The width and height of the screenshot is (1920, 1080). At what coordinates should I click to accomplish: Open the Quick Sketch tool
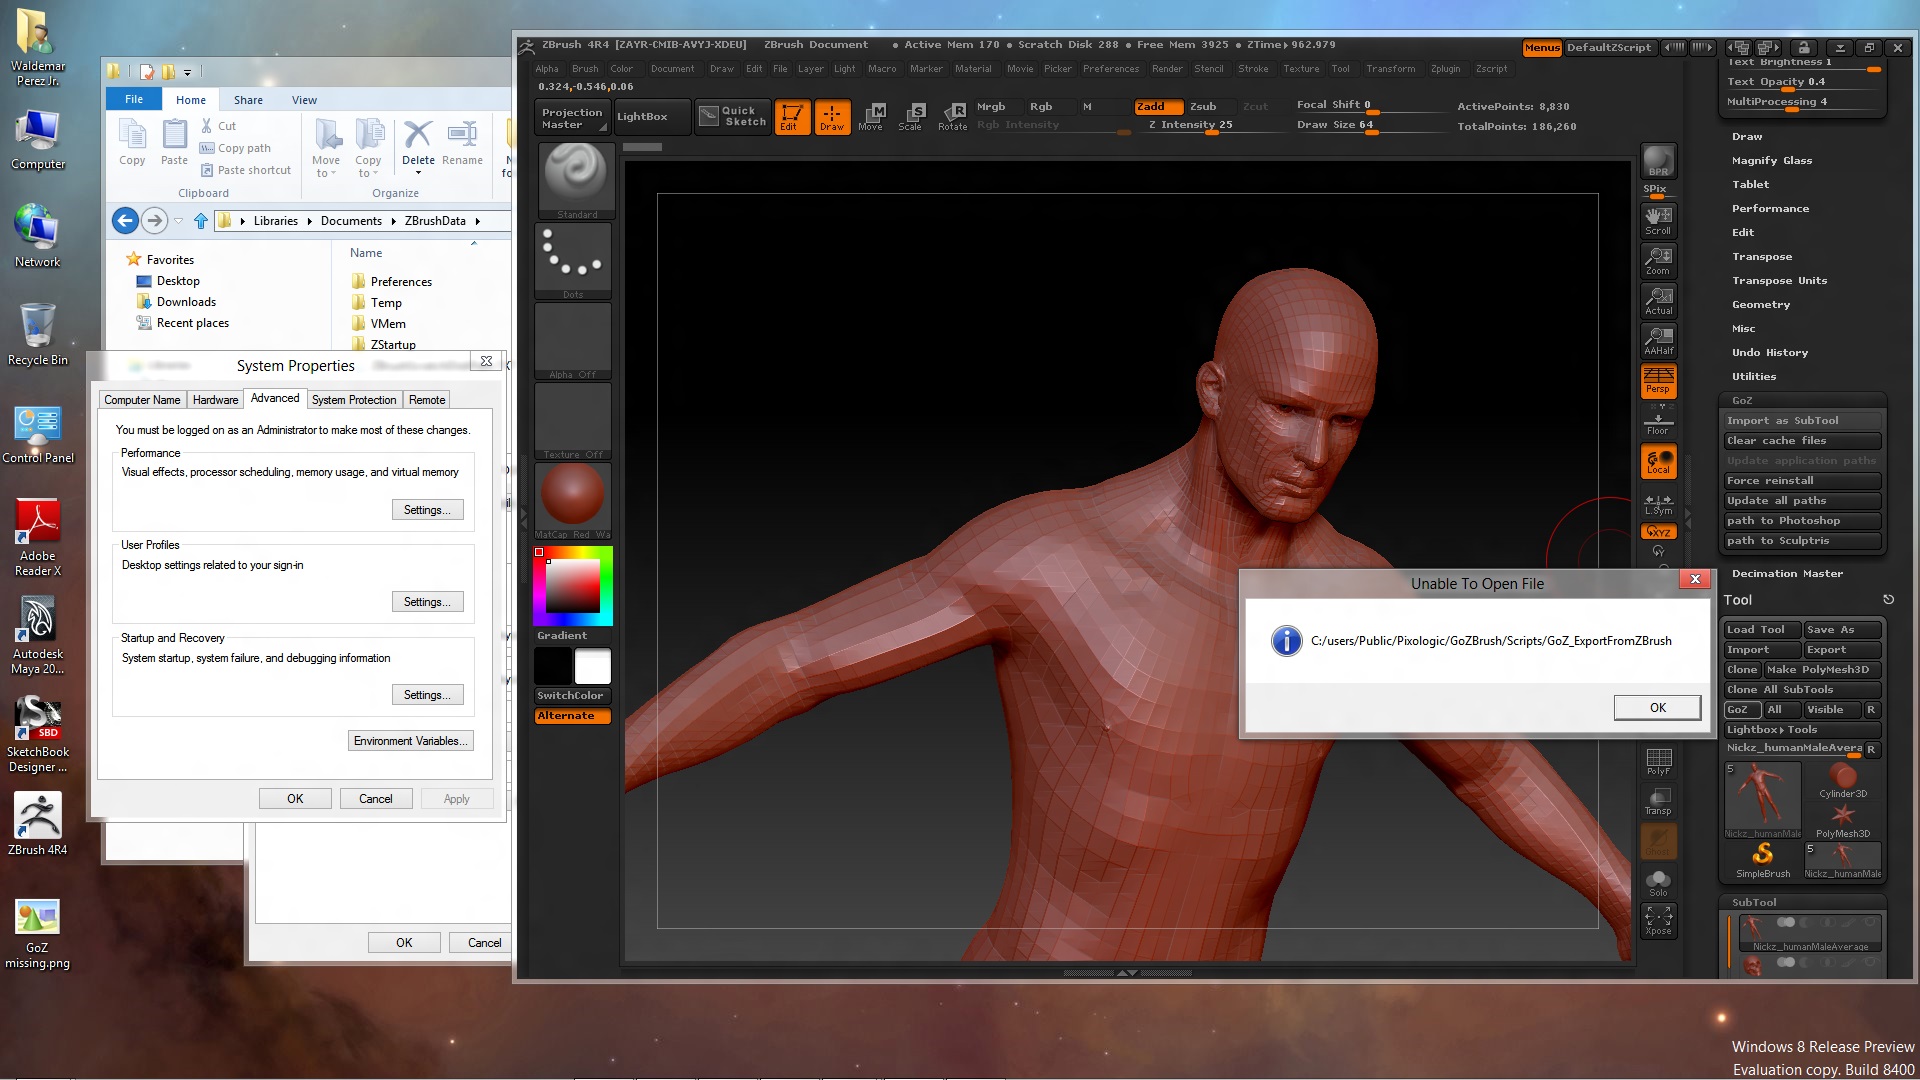[x=732, y=116]
